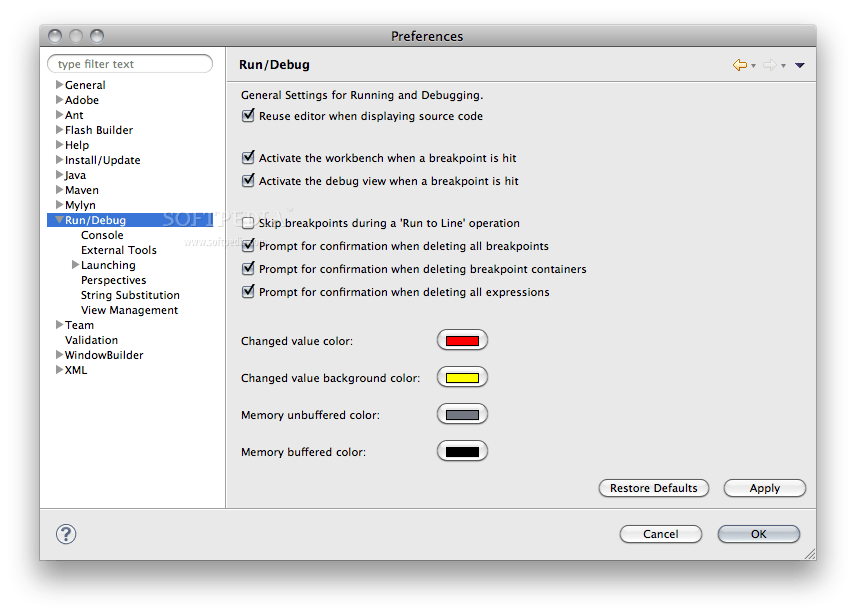Open the 'Memory unbuffered color' picker
Screen dimensions: 856x615
pyautogui.click(x=461, y=413)
